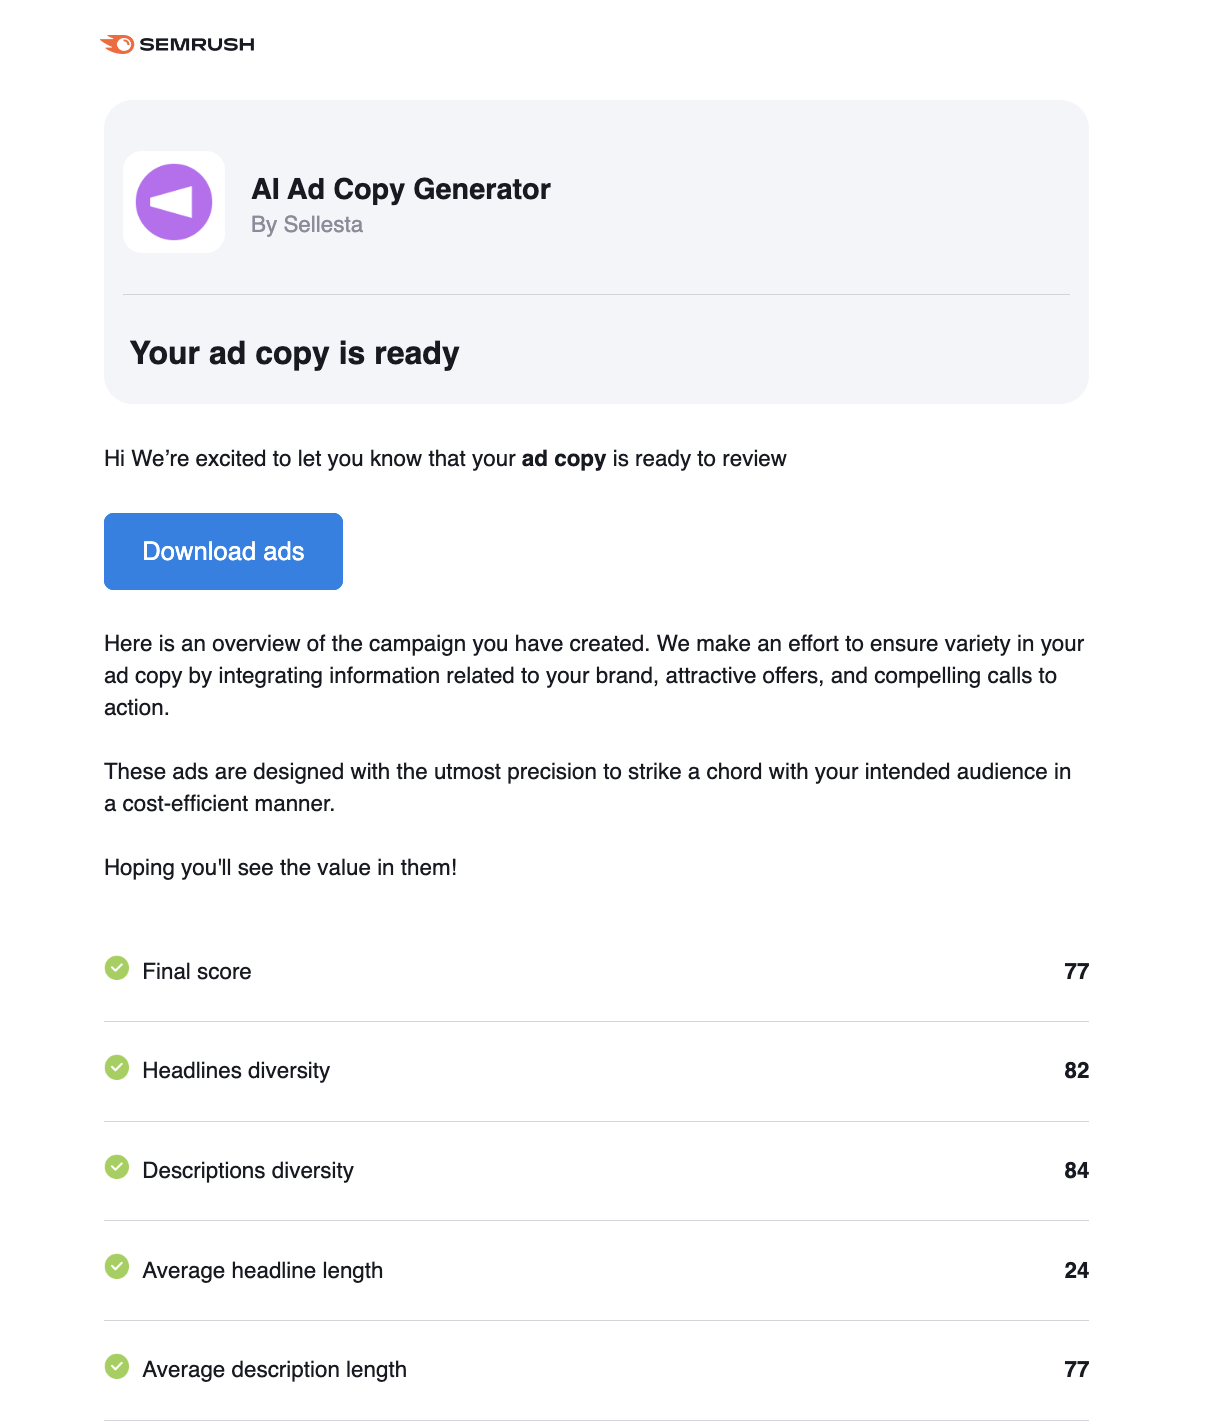The width and height of the screenshot is (1218, 1426).
Task: Click green checkmark beside Headlines diversity
Action: click(117, 1068)
